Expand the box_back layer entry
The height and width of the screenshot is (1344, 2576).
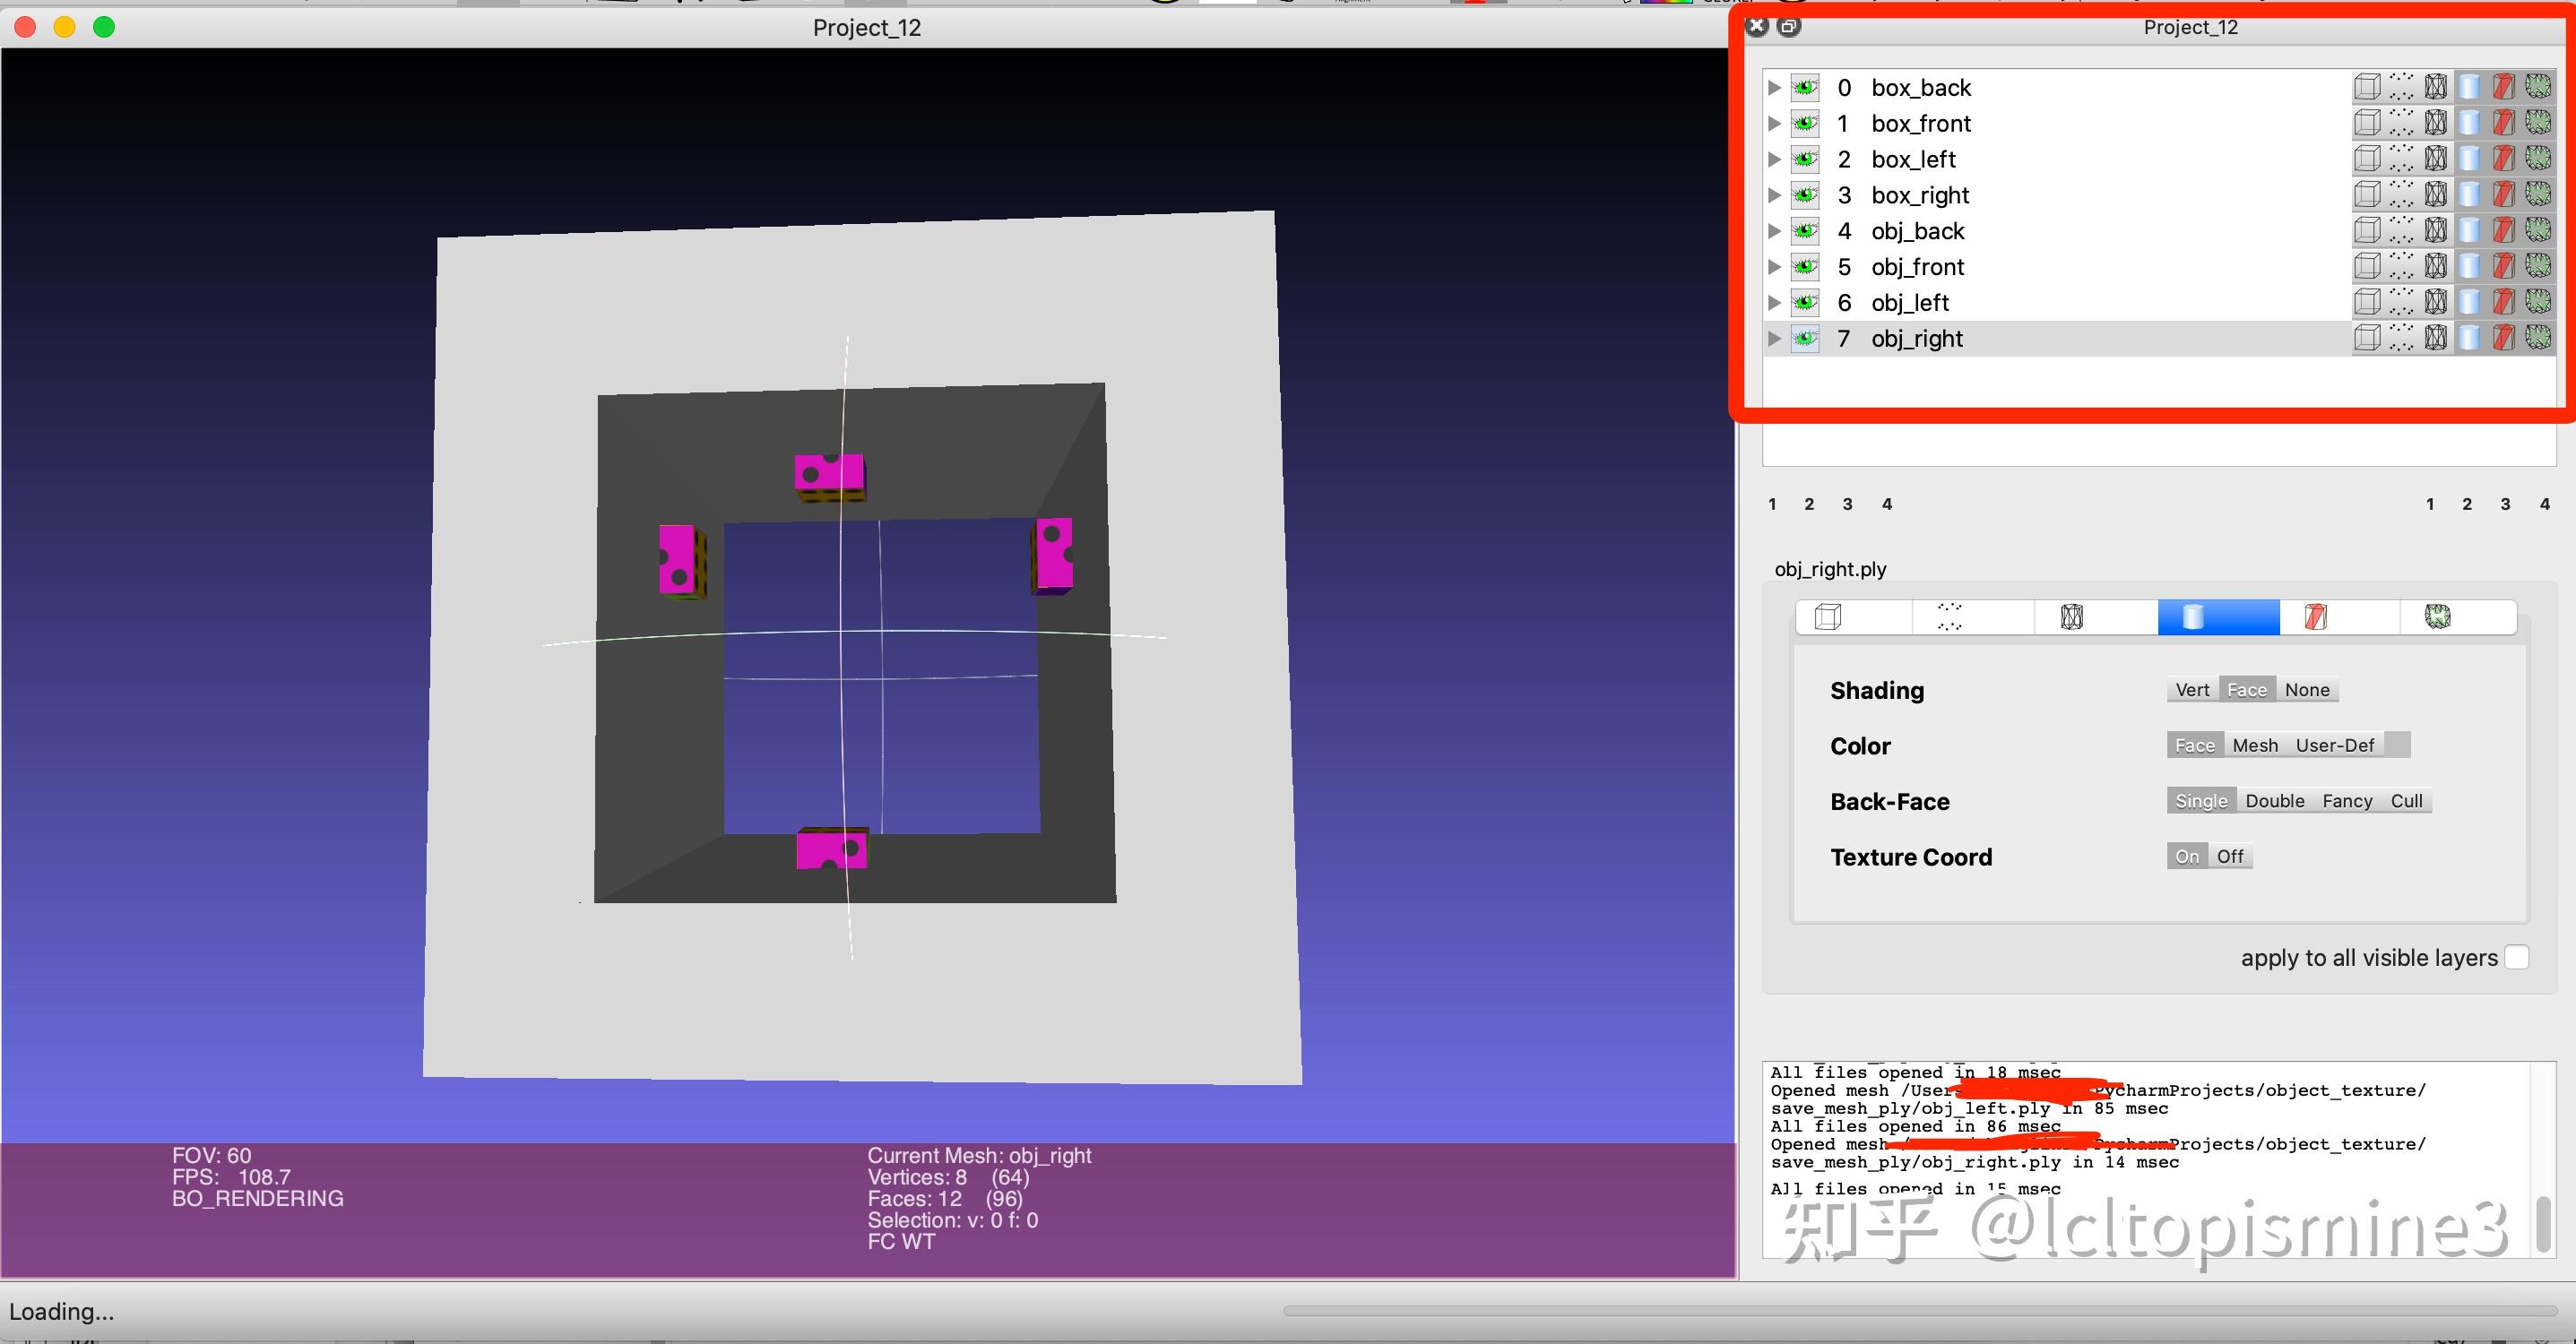point(1774,88)
